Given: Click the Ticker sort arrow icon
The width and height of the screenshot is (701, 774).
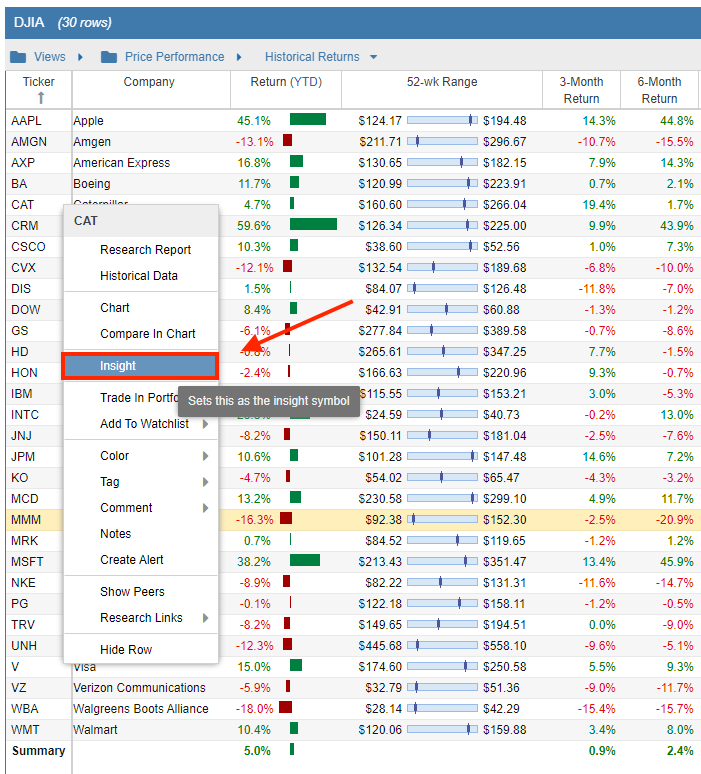Looking at the screenshot, I should [x=41, y=98].
